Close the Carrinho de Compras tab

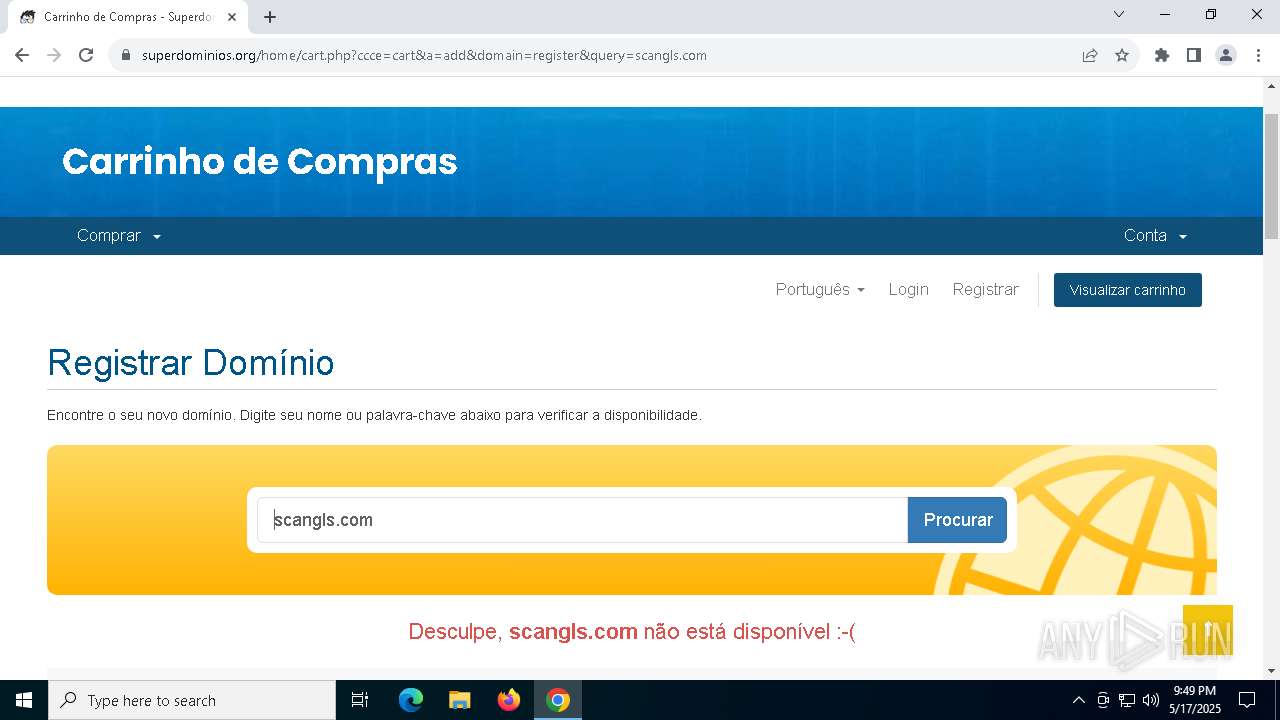pyautogui.click(x=232, y=17)
